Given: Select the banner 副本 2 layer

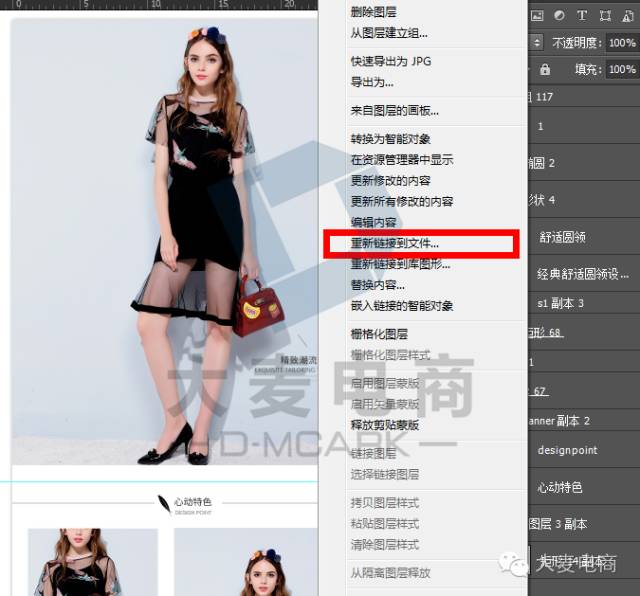Looking at the screenshot, I should point(584,420).
